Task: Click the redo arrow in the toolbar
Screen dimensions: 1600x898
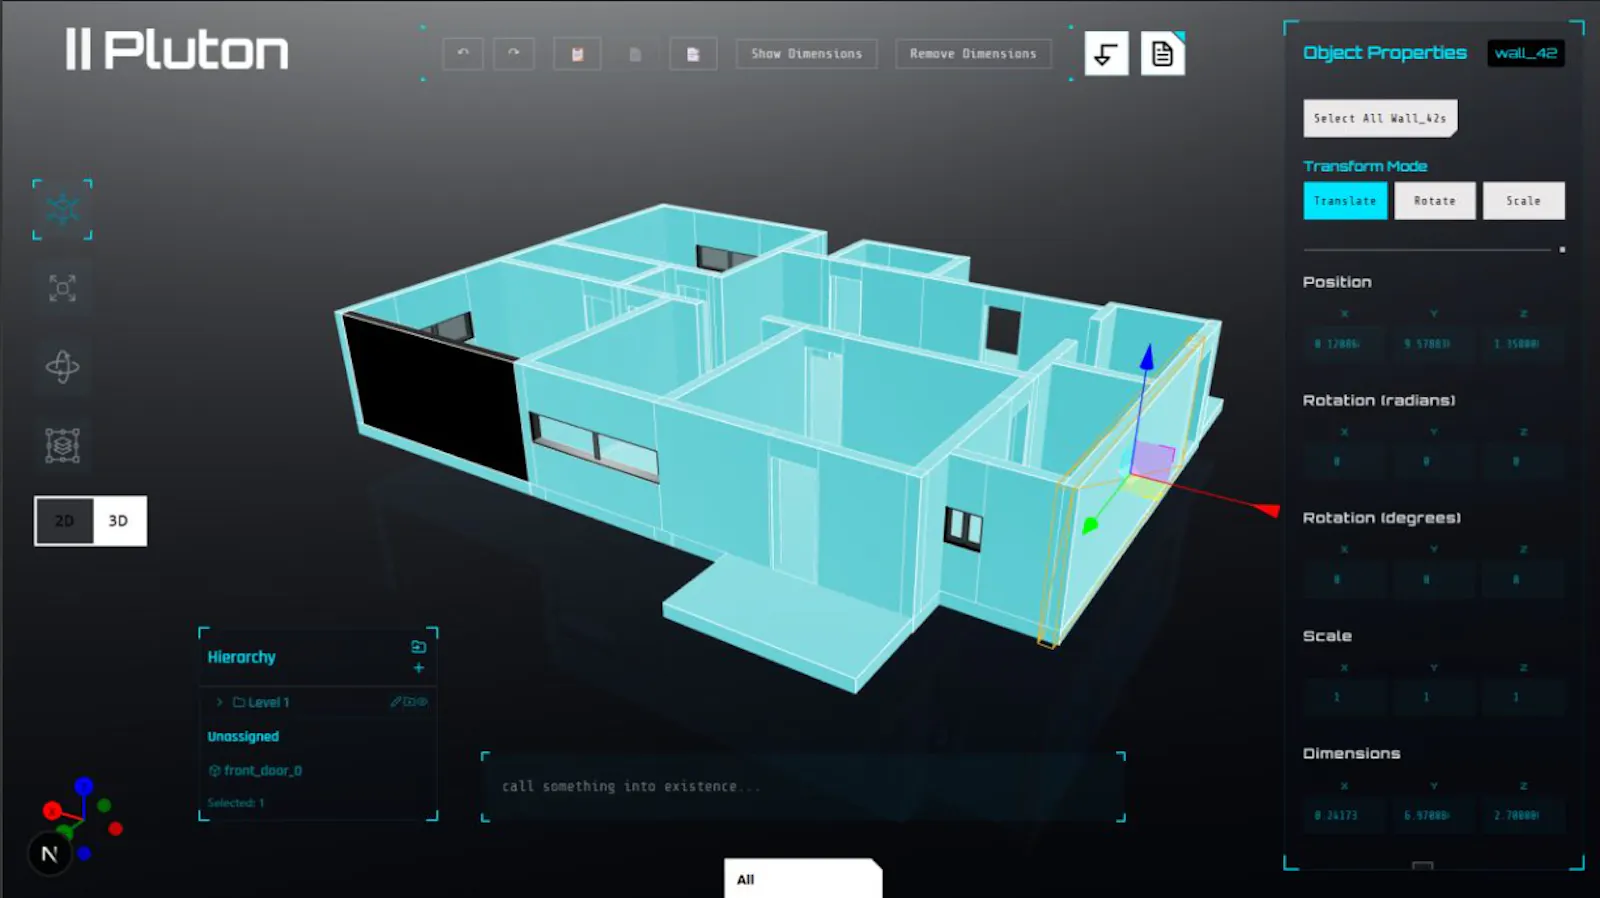Action: coord(514,53)
